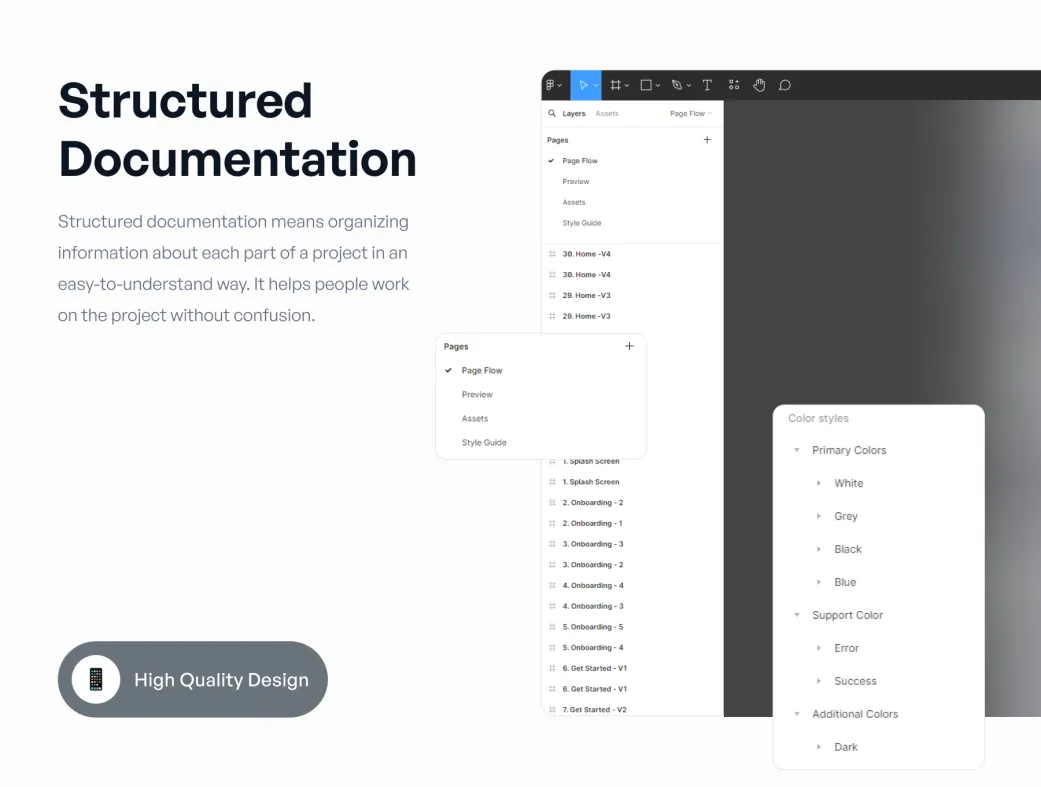Image resolution: width=1041 pixels, height=787 pixels.
Task: Click the High Quality Design button
Action: click(193, 679)
